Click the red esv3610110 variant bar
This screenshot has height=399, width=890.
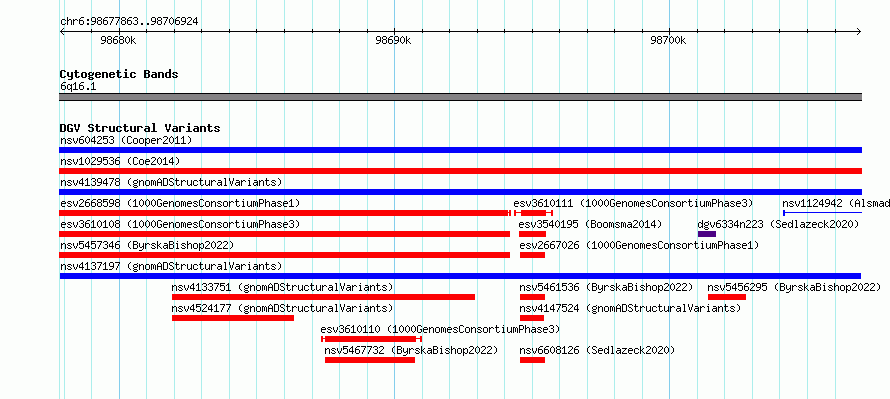click(371, 339)
